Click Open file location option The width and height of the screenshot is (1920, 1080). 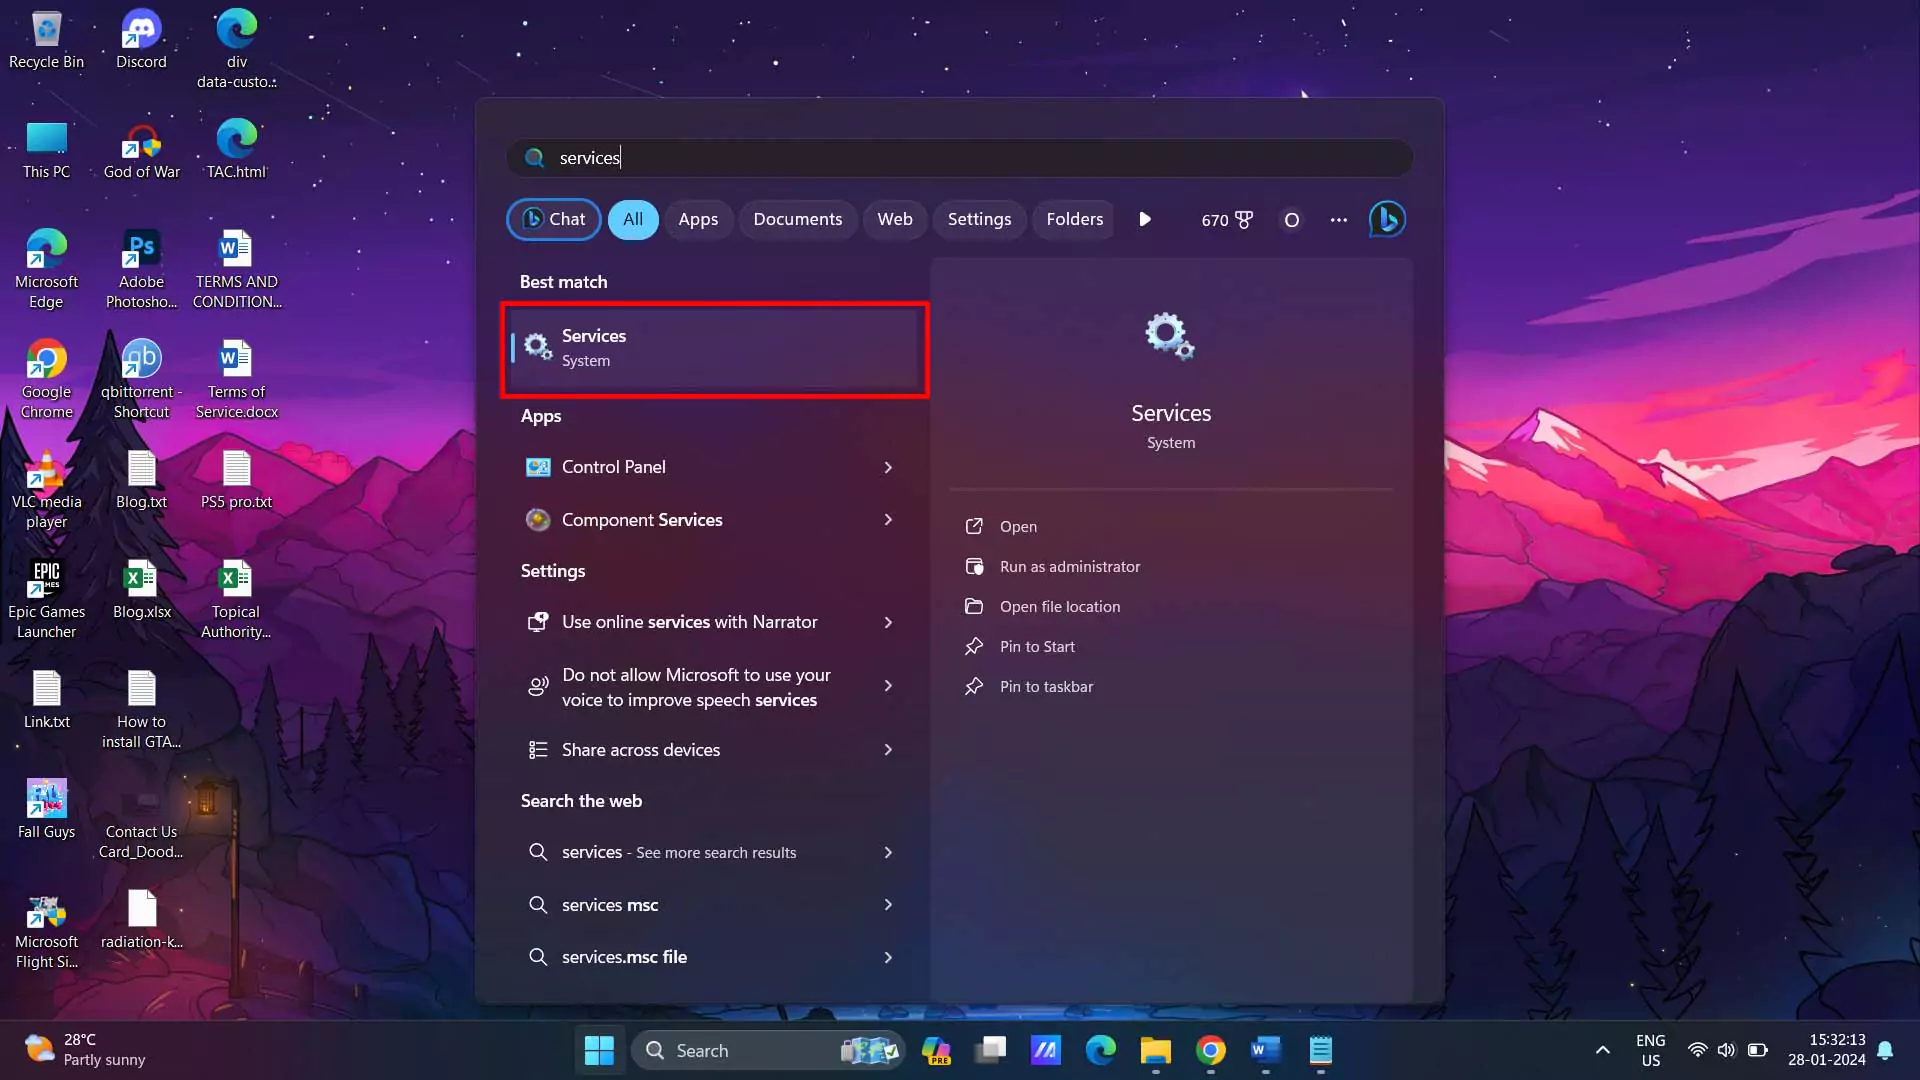coord(1060,605)
